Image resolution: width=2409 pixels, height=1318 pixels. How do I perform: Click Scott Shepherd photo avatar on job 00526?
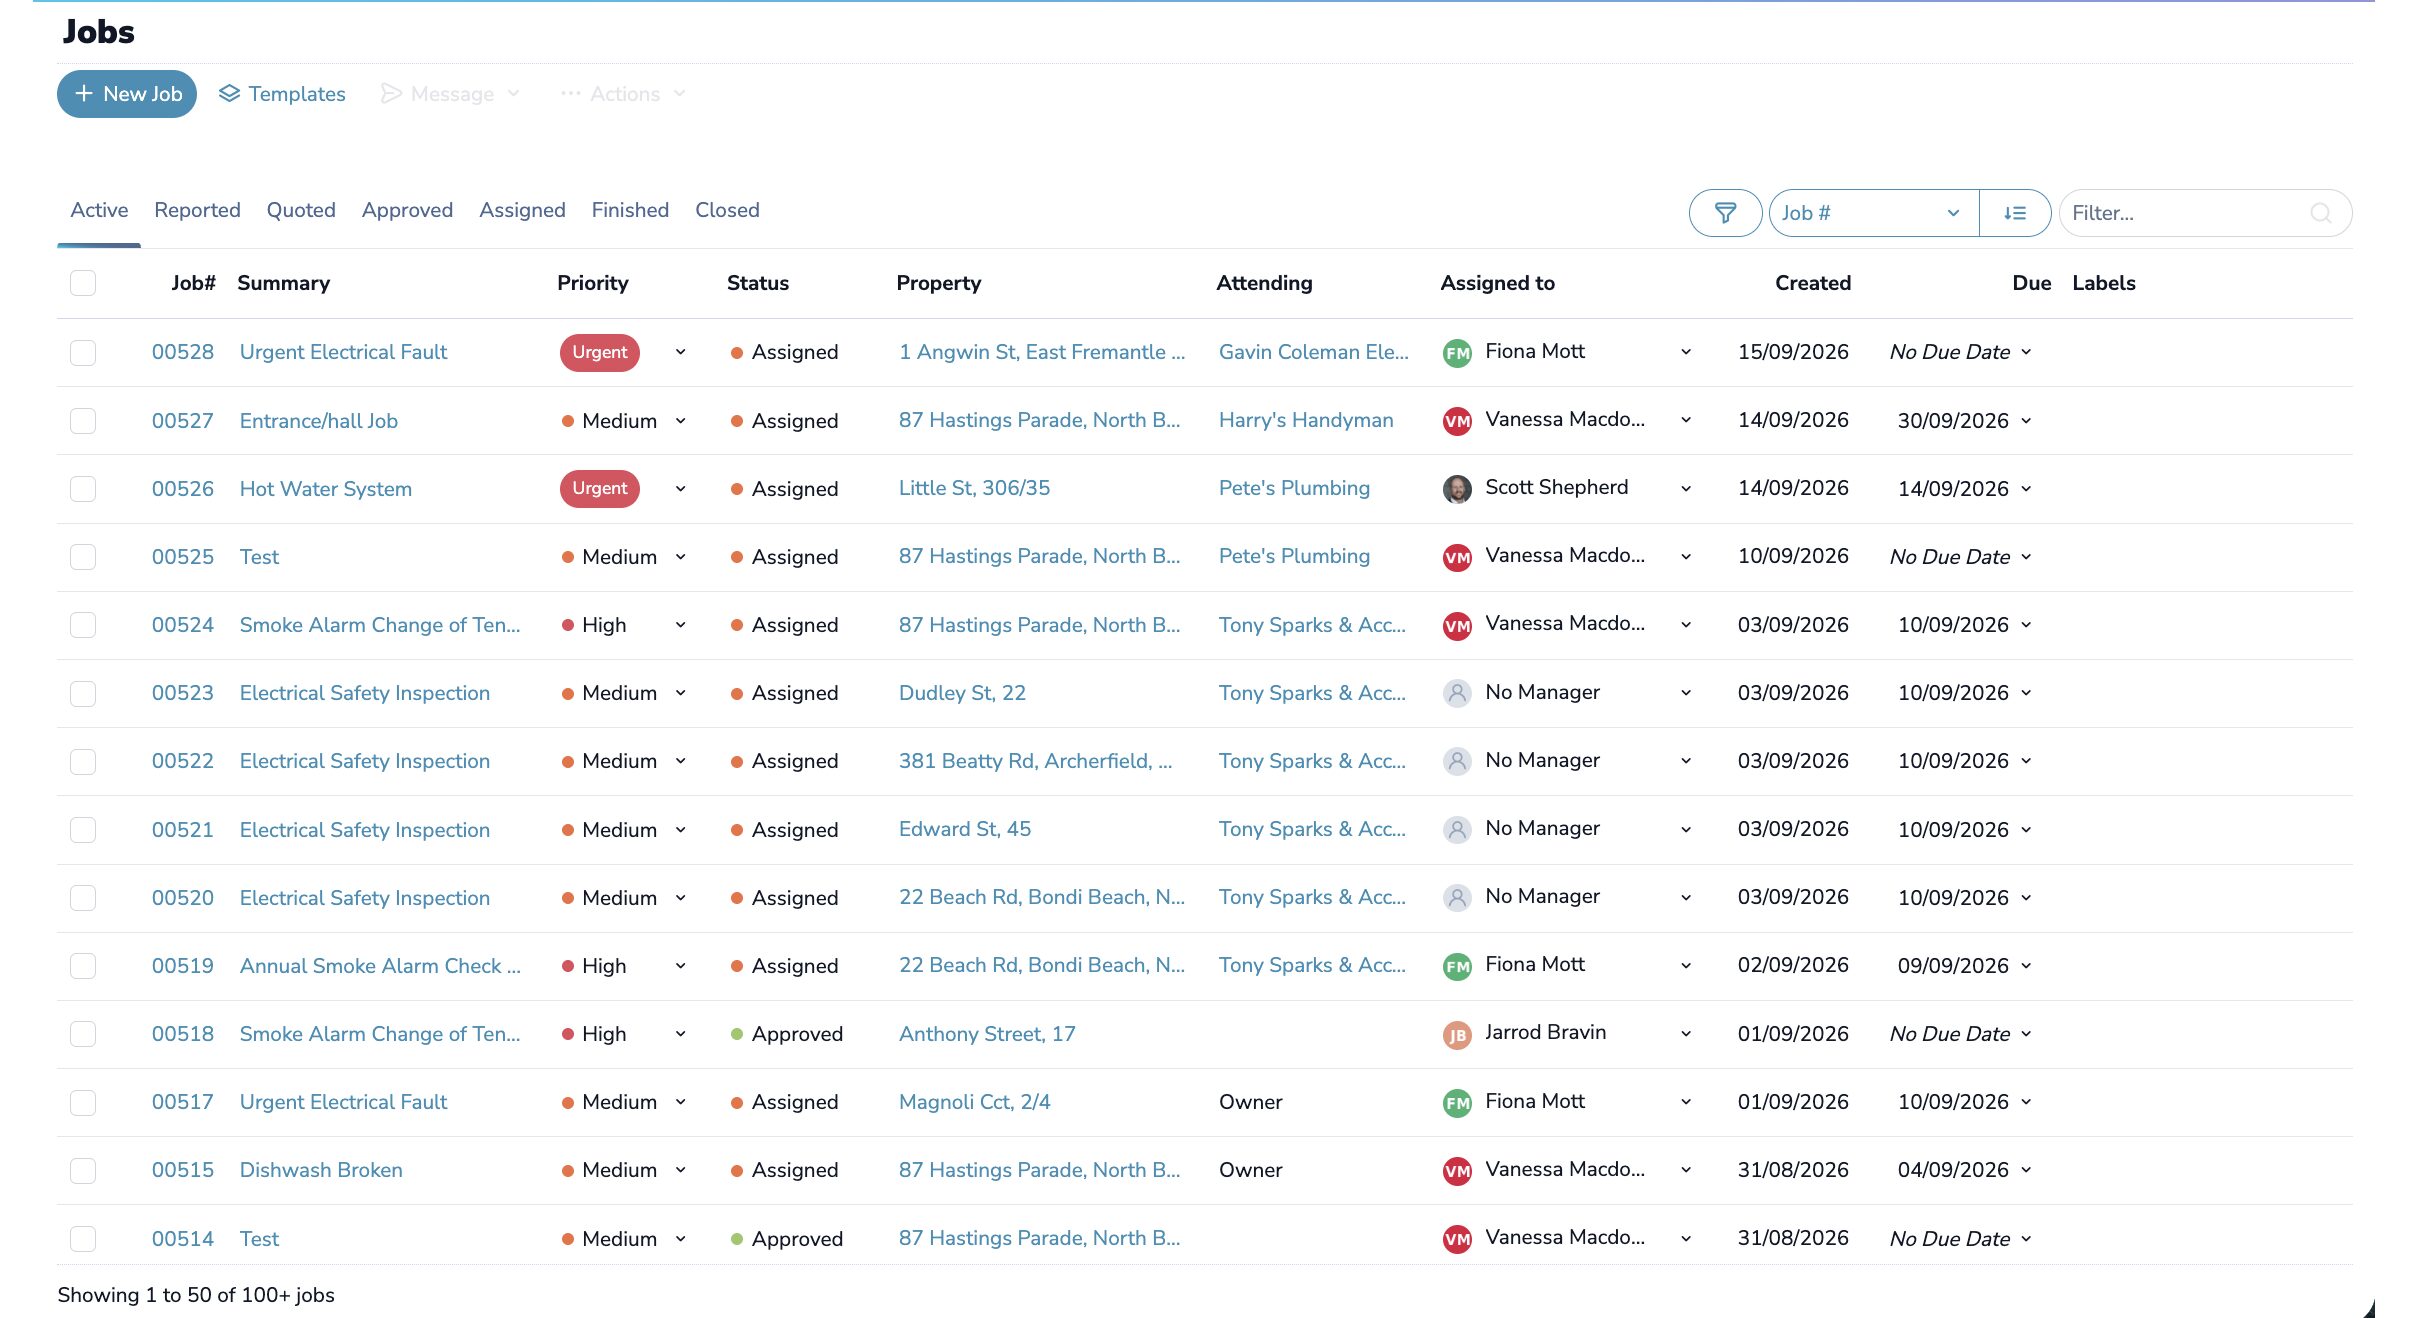coord(1457,489)
